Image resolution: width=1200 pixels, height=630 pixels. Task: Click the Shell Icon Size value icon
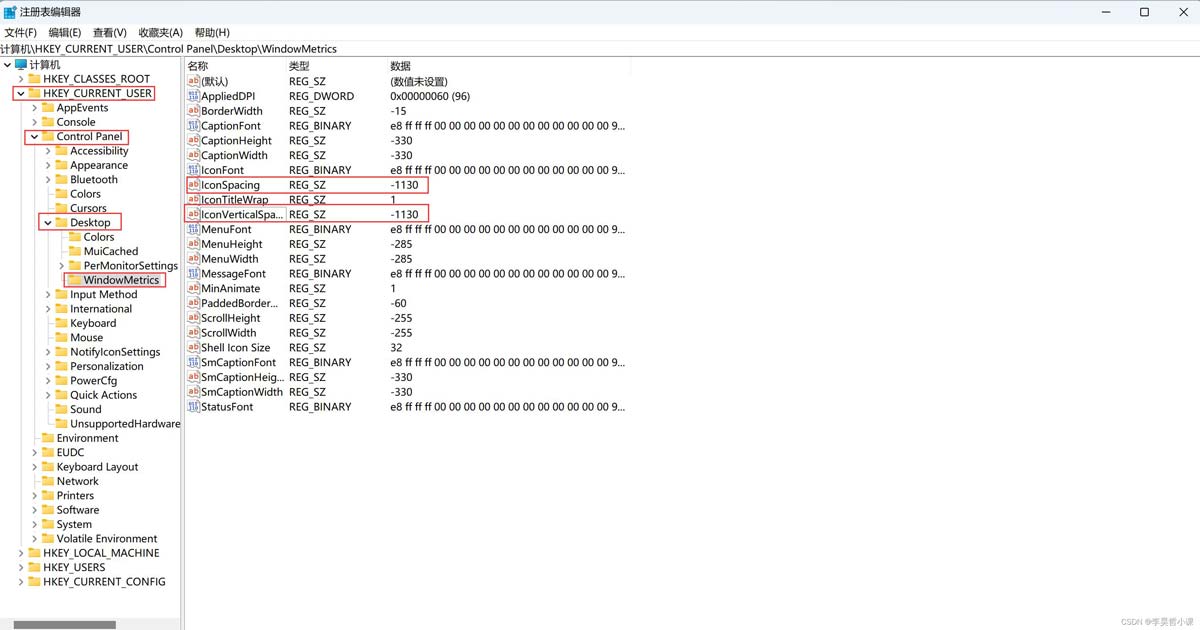194,348
